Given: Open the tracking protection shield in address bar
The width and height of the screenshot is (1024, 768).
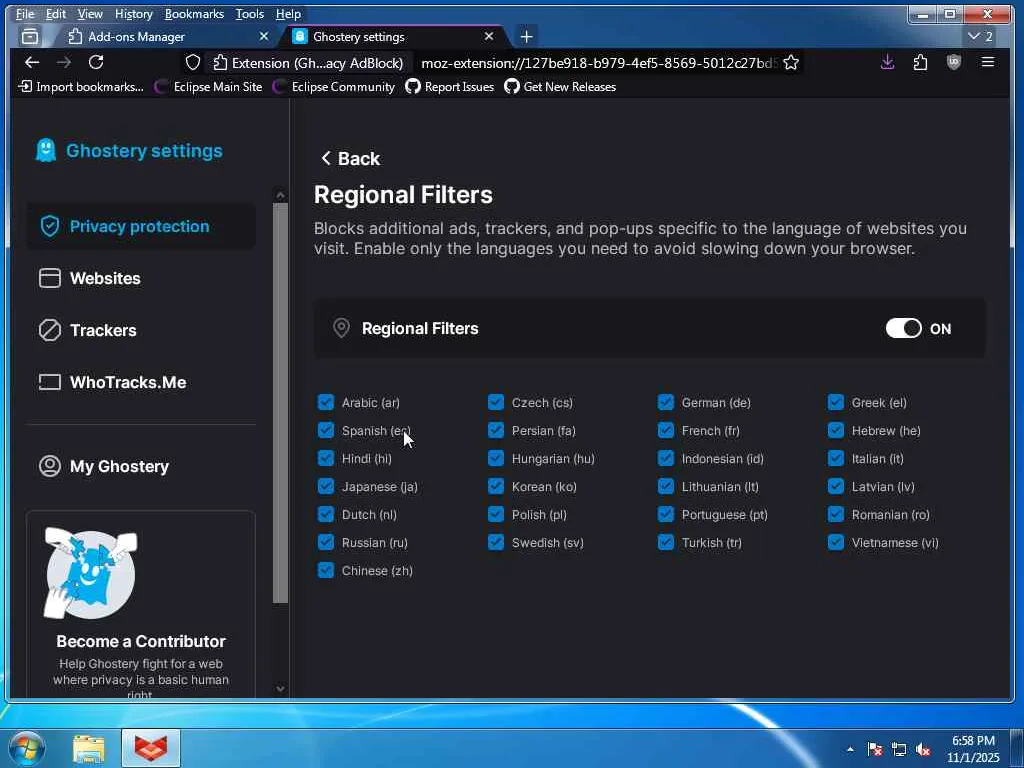Looking at the screenshot, I should tap(193, 63).
